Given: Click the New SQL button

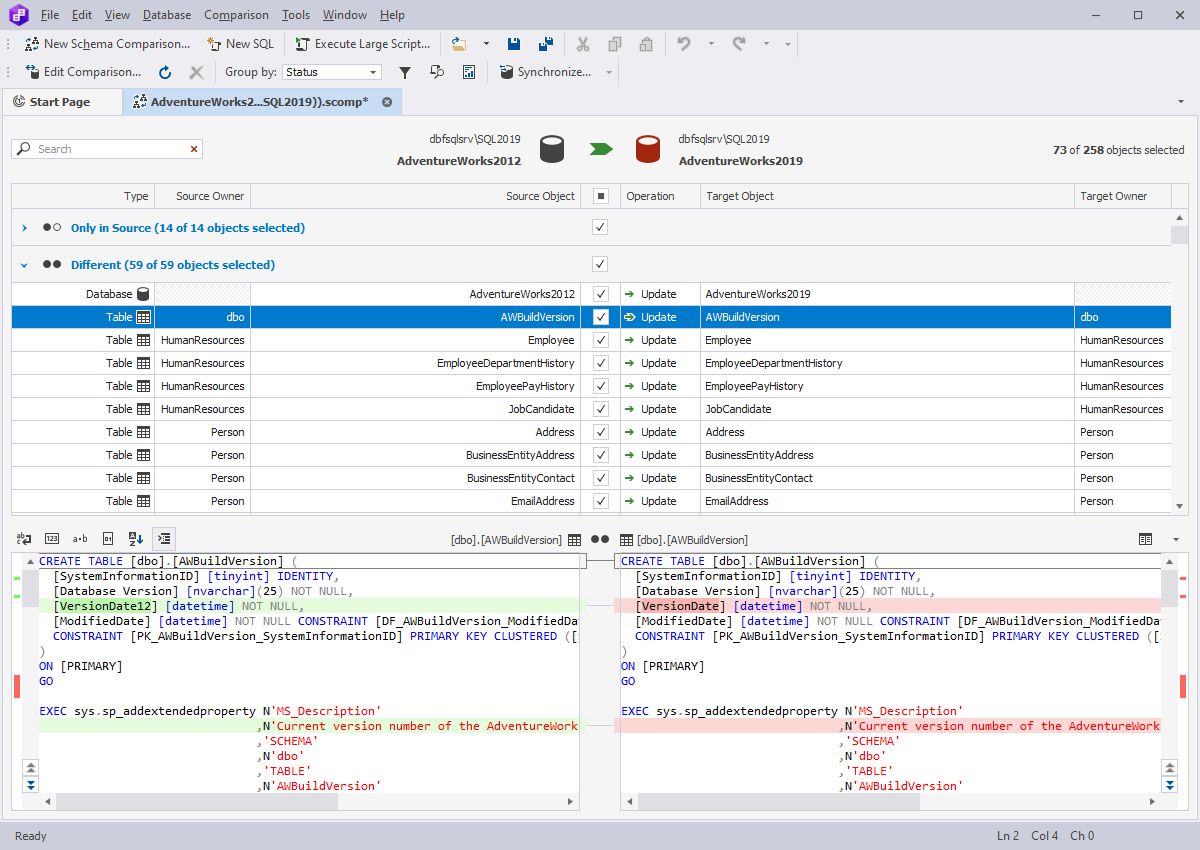Looking at the screenshot, I should click(x=240, y=44).
